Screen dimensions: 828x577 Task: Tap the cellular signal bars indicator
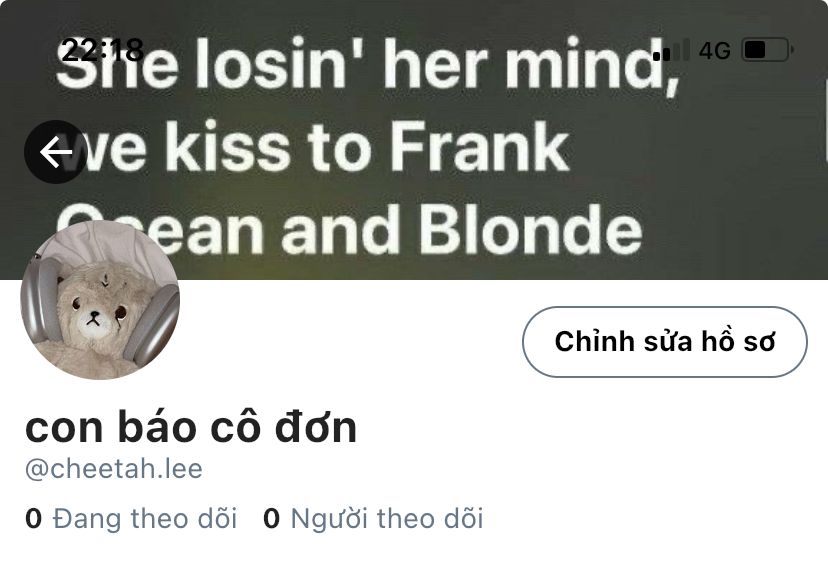671,50
